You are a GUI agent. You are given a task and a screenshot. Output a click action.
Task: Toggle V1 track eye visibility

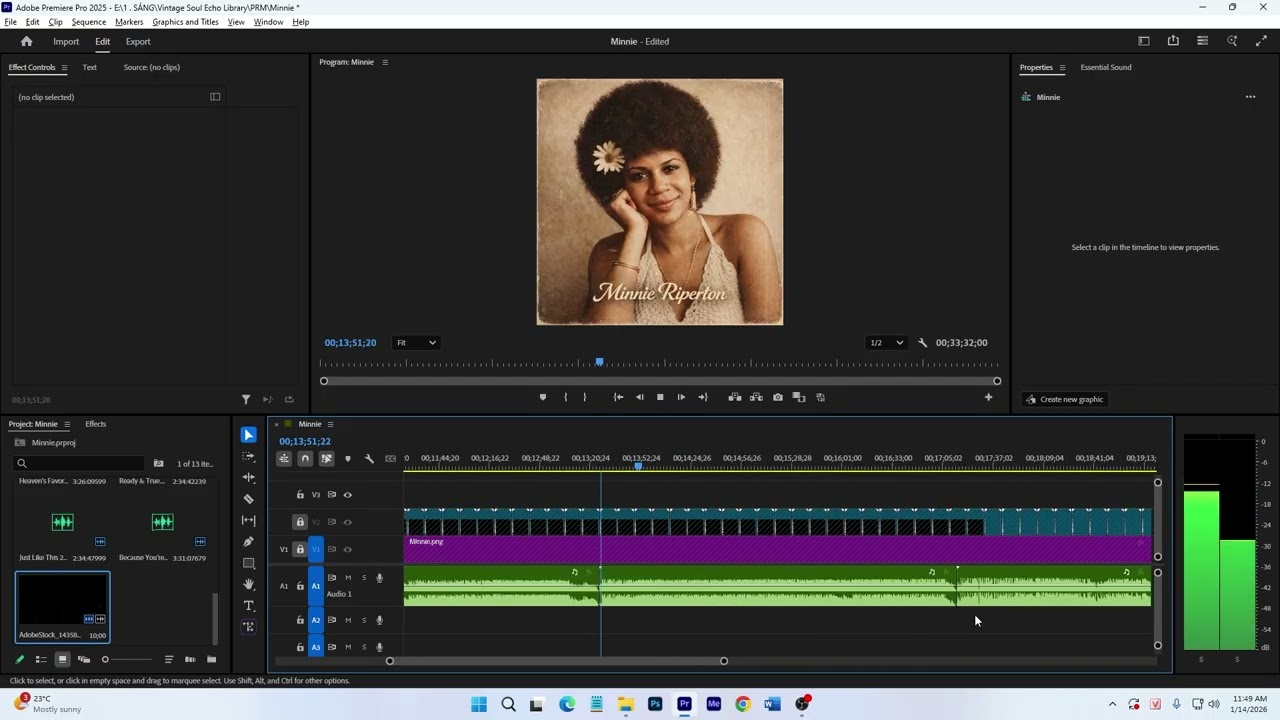coord(348,549)
